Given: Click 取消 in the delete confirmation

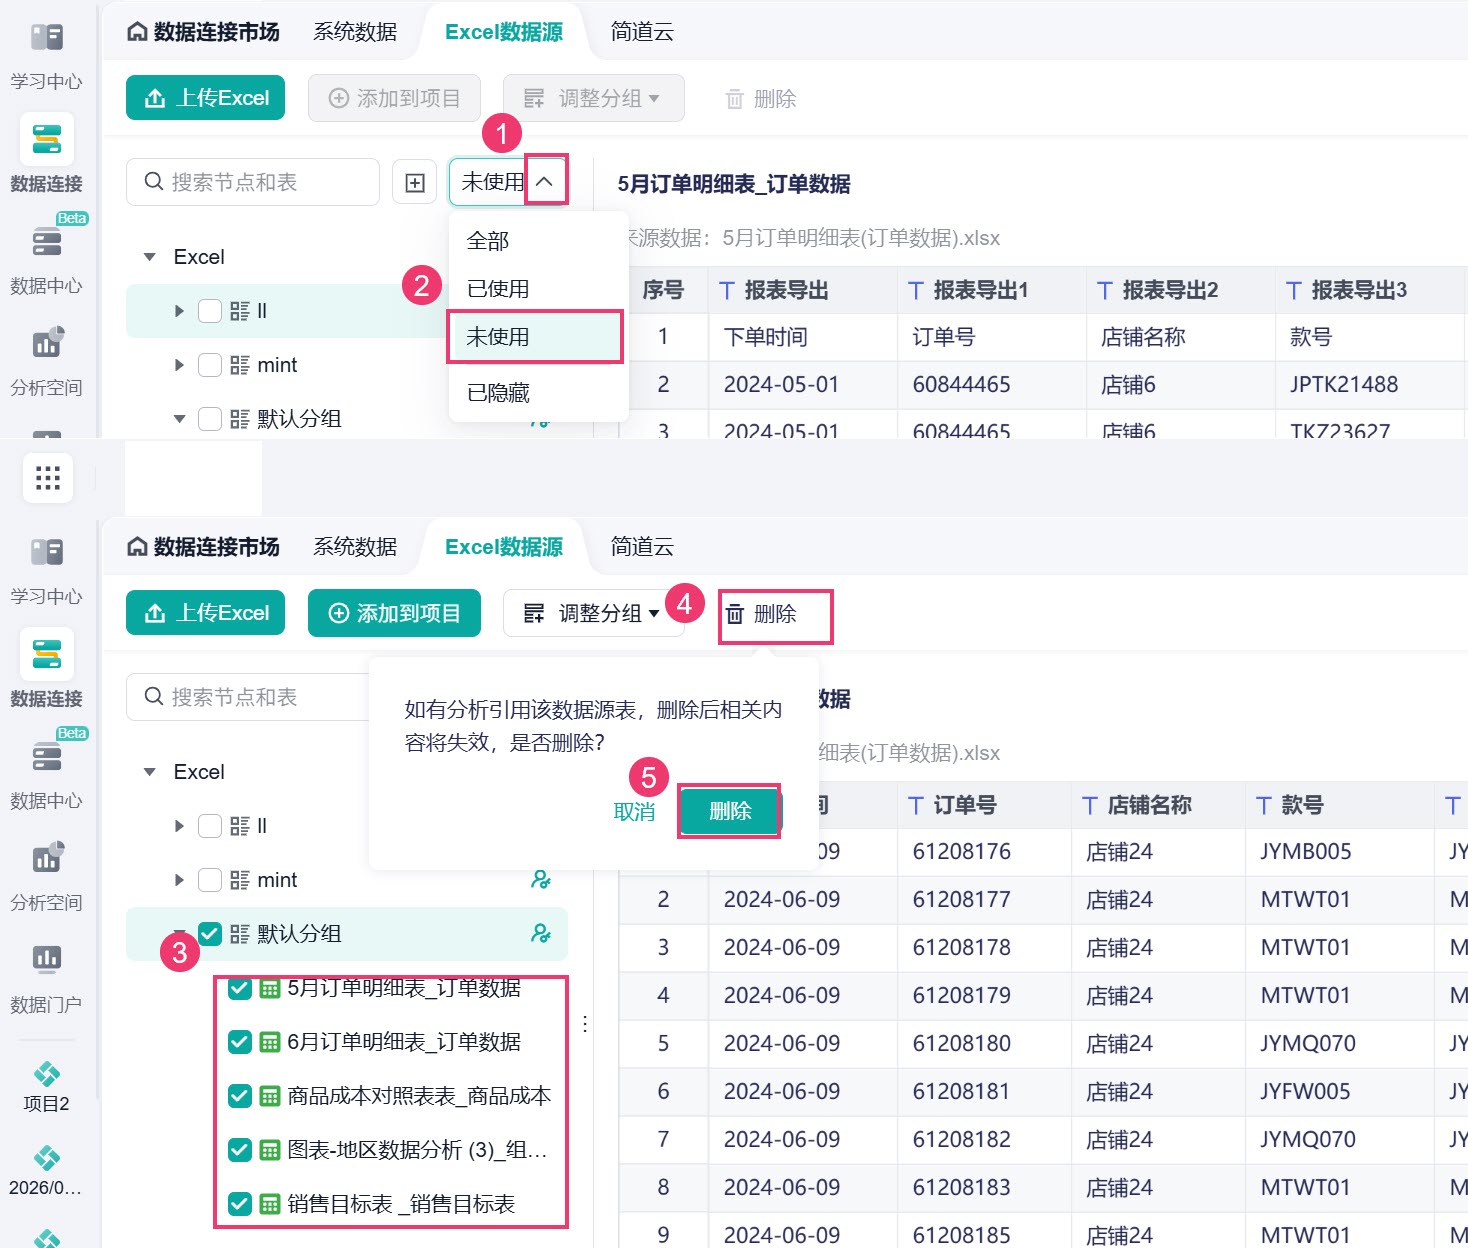Looking at the screenshot, I should [x=634, y=812].
